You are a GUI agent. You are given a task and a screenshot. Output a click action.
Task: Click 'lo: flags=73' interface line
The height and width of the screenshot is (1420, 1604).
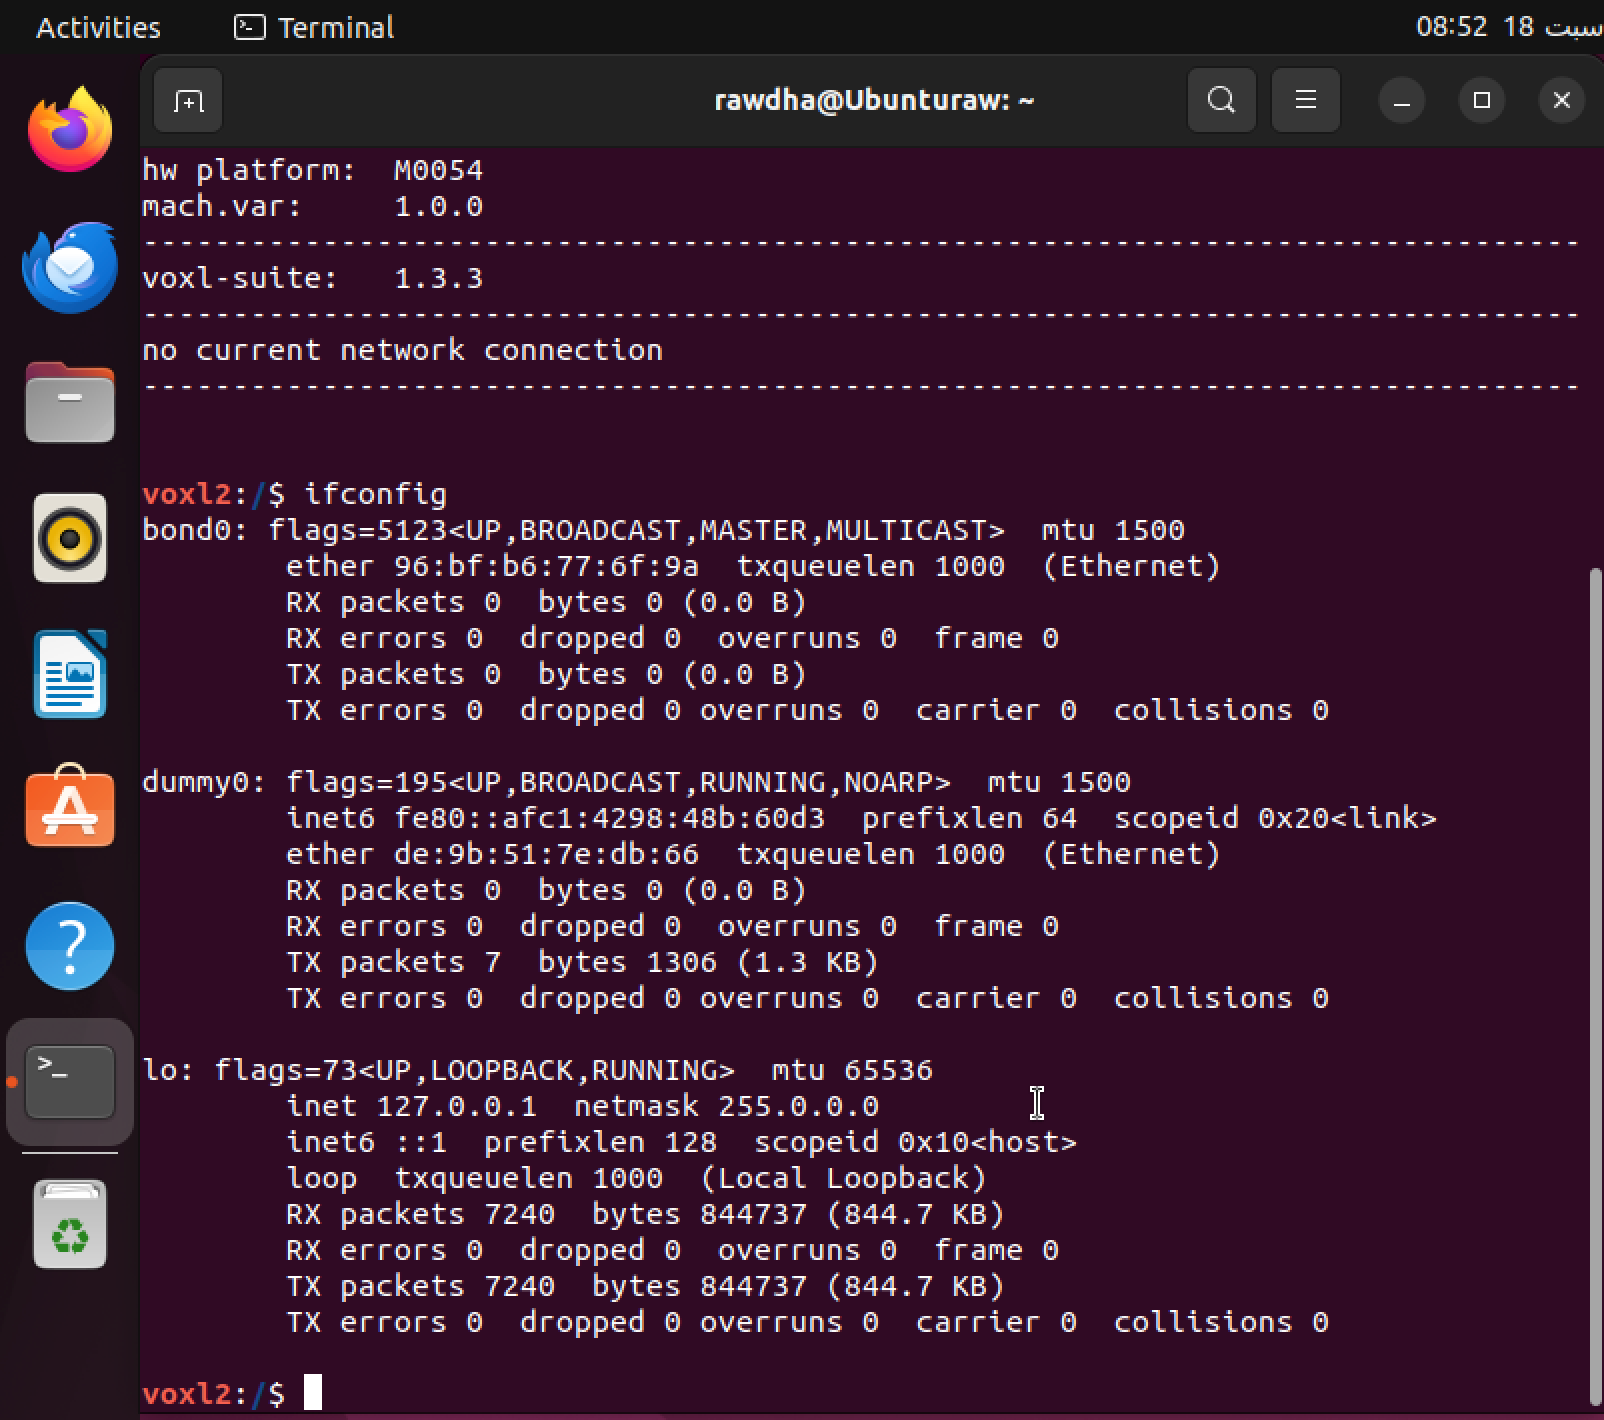point(537,1070)
